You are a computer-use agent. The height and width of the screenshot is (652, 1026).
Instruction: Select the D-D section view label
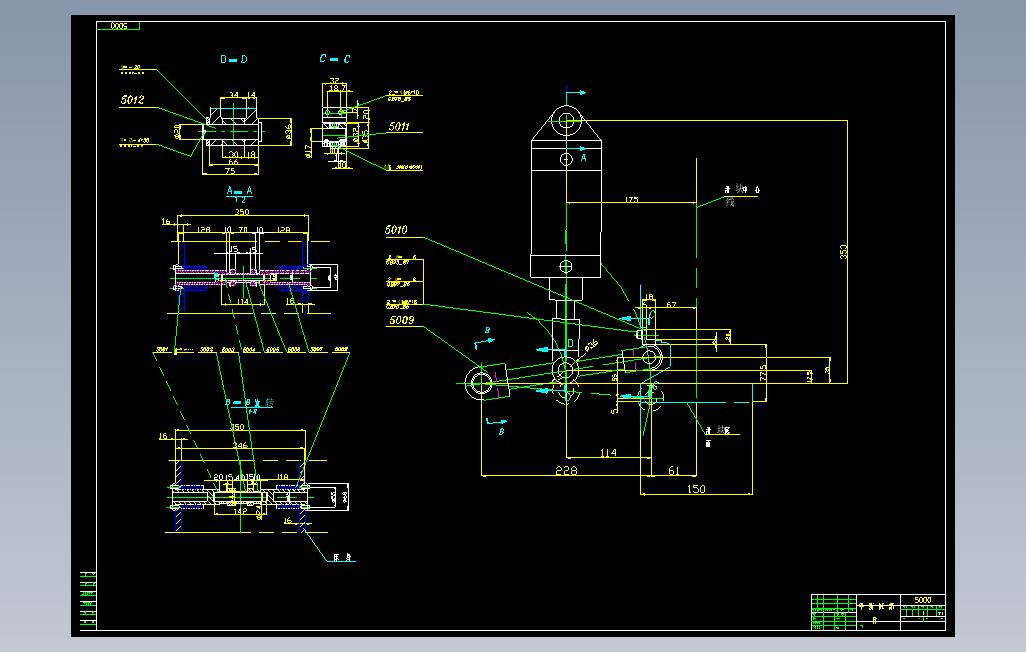(234, 60)
